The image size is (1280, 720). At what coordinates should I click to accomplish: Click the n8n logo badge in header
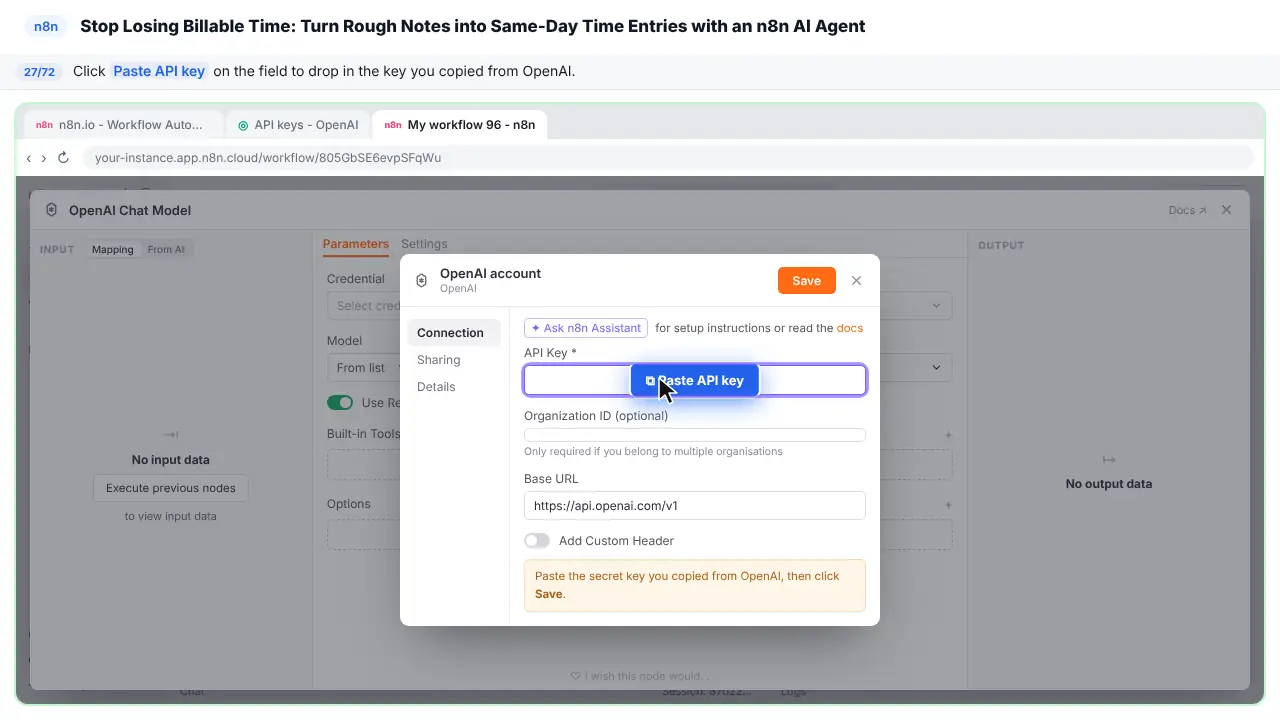(x=46, y=27)
